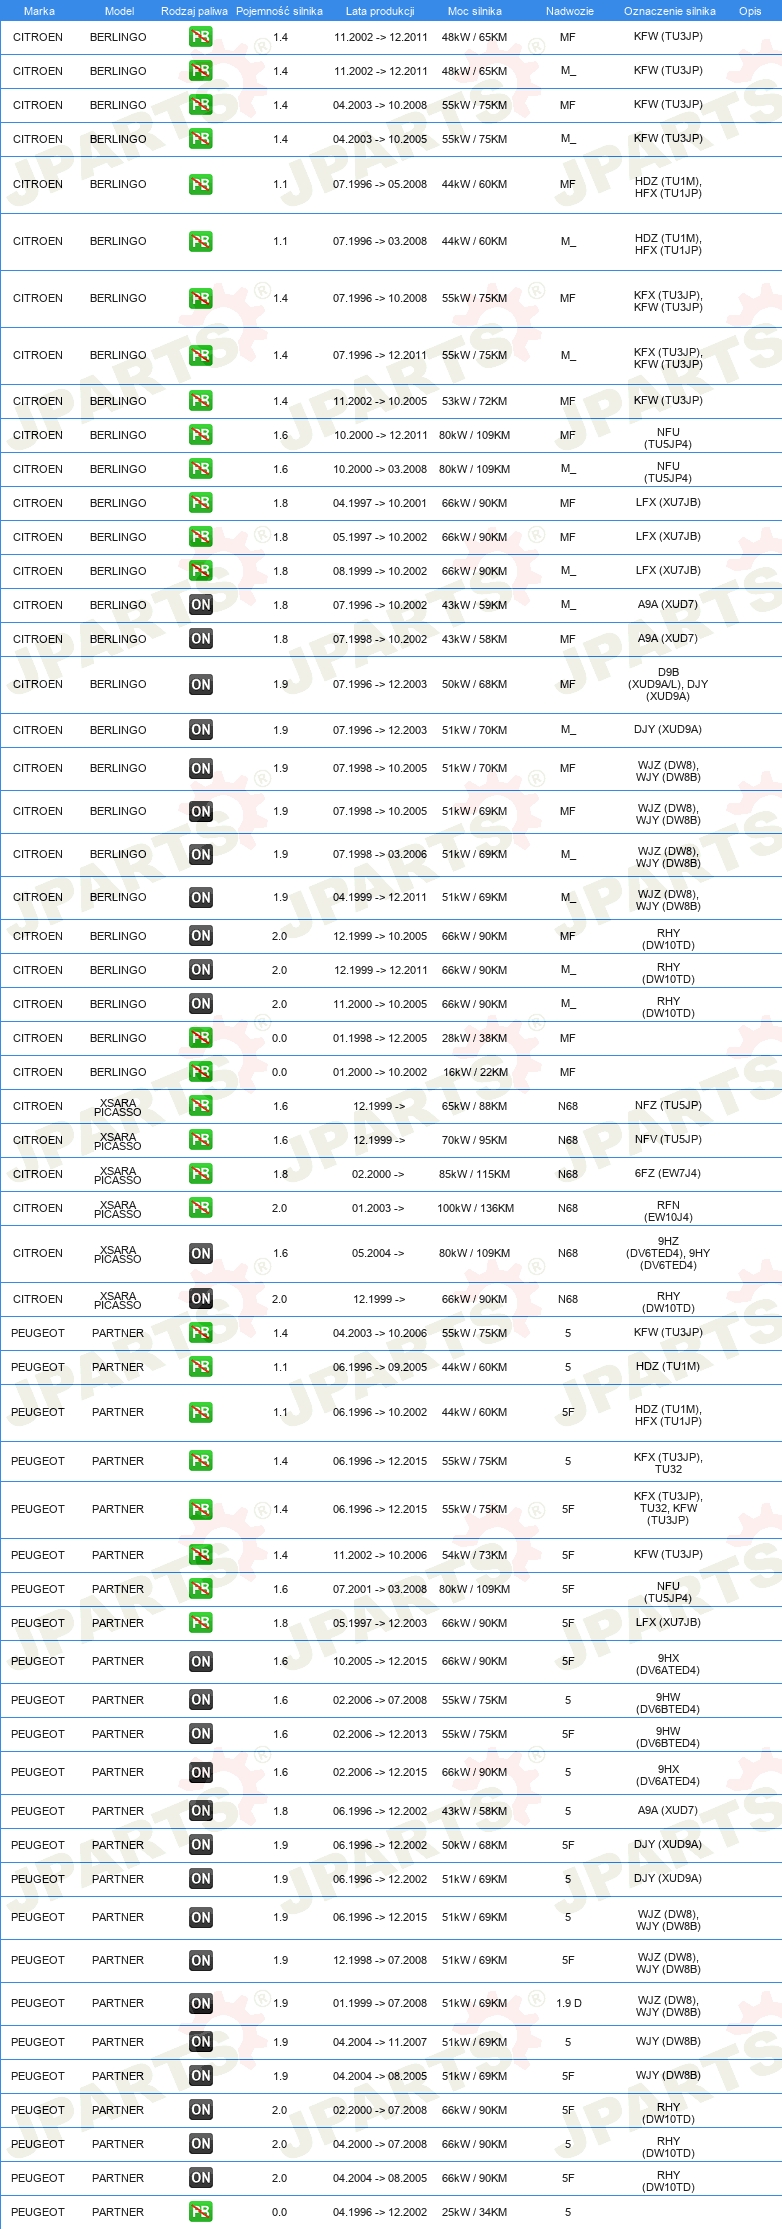Click diesel ON icon in Berlingo 43kW/58KM row

(x=201, y=639)
